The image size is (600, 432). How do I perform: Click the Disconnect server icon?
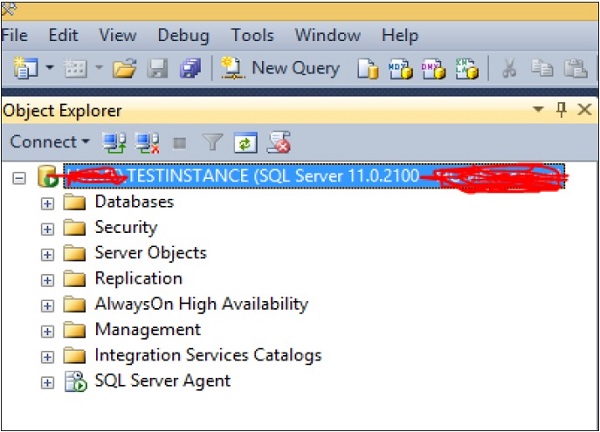pyautogui.click(x=146, y=143)
